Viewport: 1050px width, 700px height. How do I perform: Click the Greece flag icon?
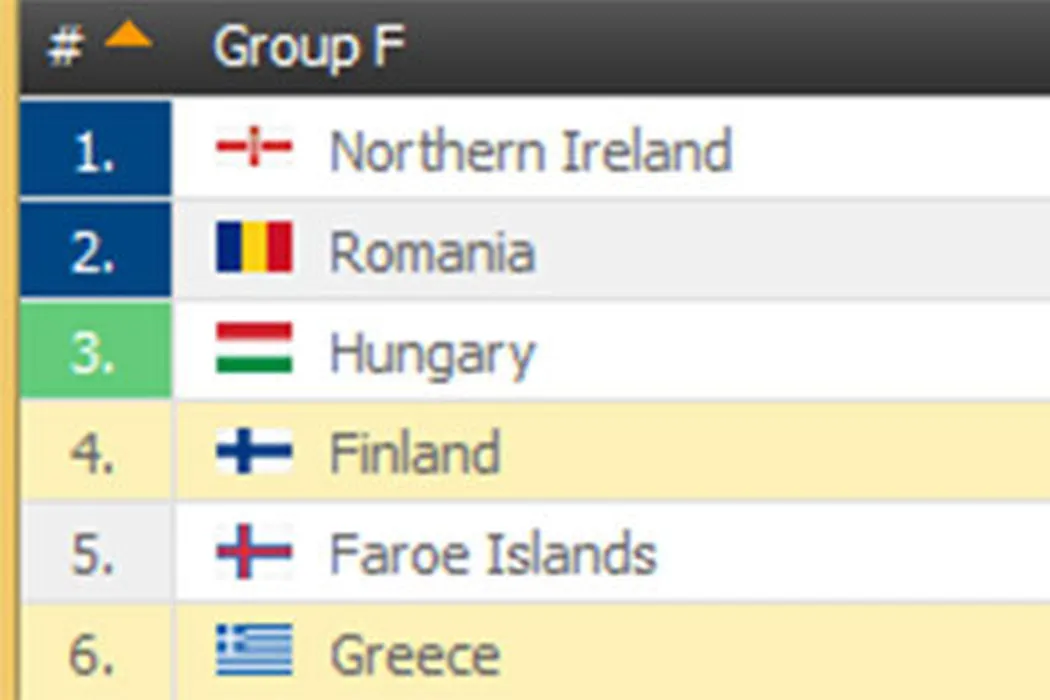tap(254, 651)
